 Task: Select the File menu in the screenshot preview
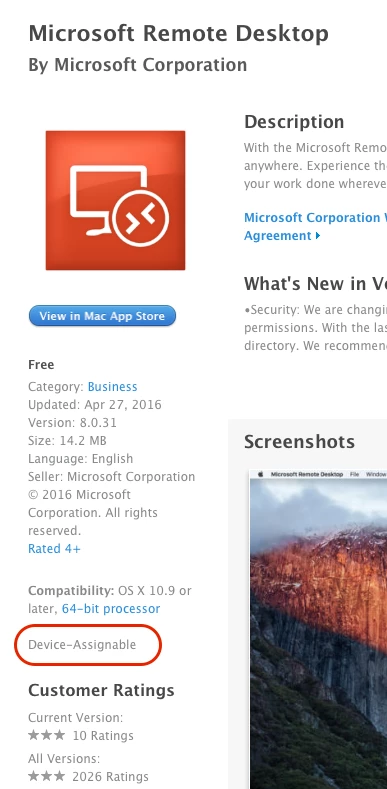354,474
